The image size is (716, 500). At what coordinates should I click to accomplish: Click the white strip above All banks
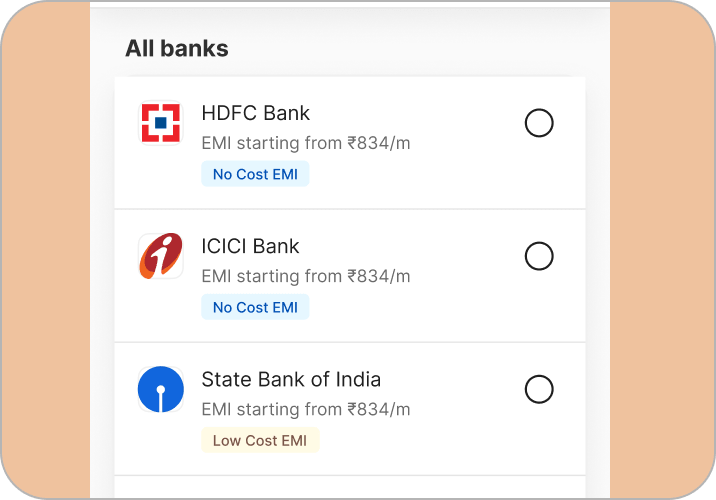350,3
